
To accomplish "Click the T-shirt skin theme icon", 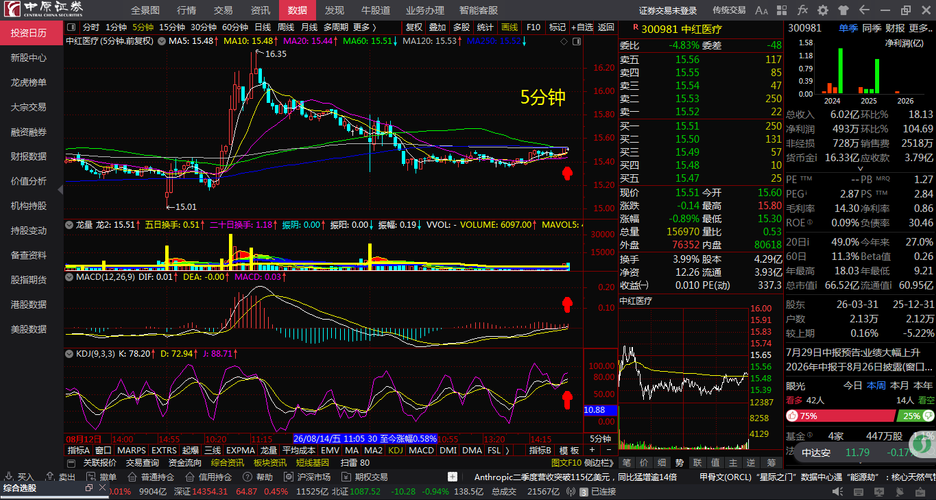I will click(x=843, y=10).
